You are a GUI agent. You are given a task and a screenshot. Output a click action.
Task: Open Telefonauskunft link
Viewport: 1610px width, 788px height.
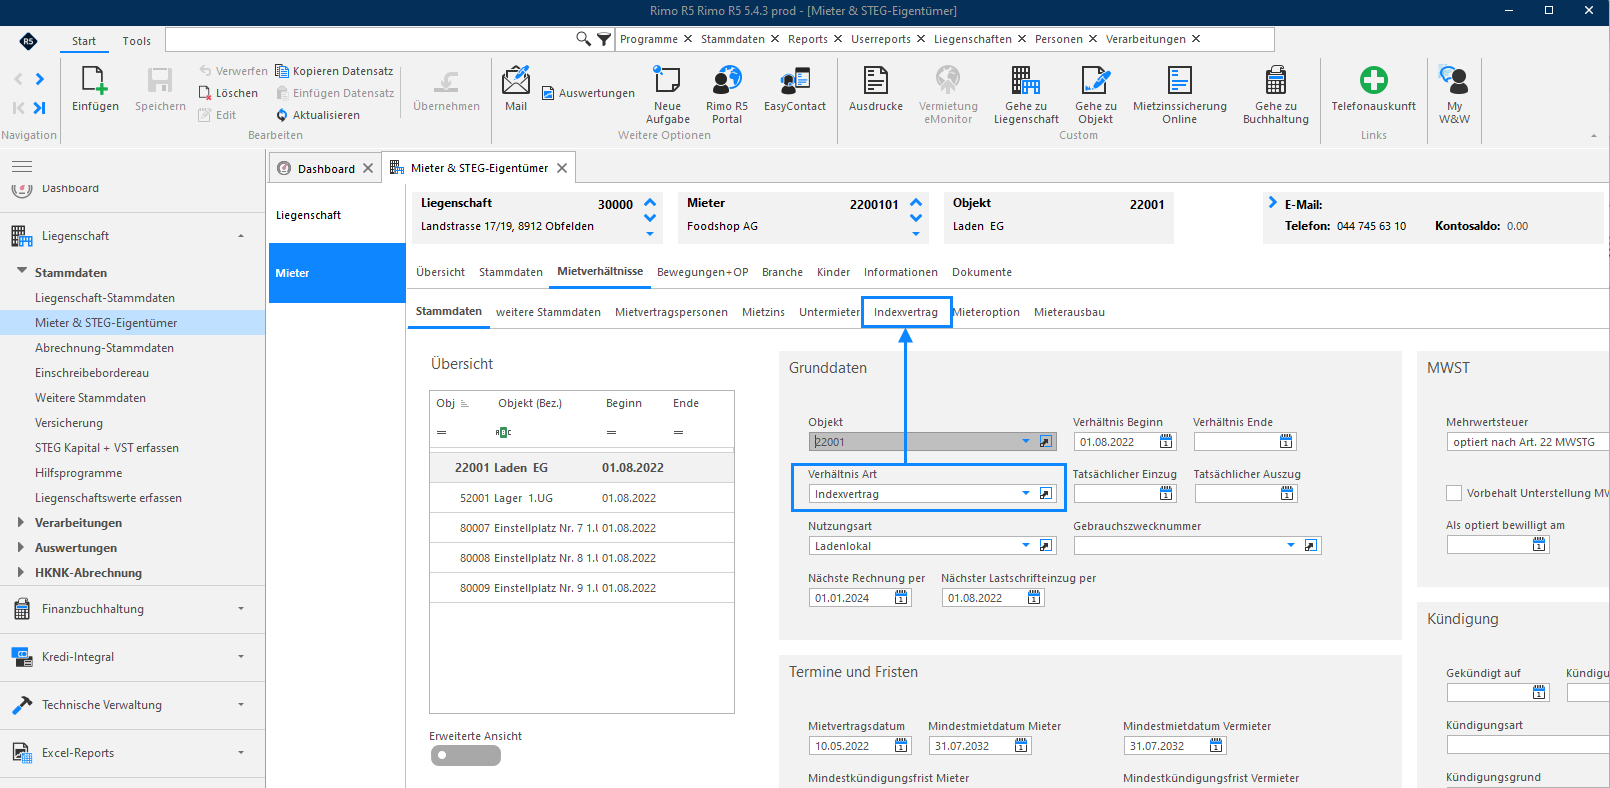point(1374,89)
